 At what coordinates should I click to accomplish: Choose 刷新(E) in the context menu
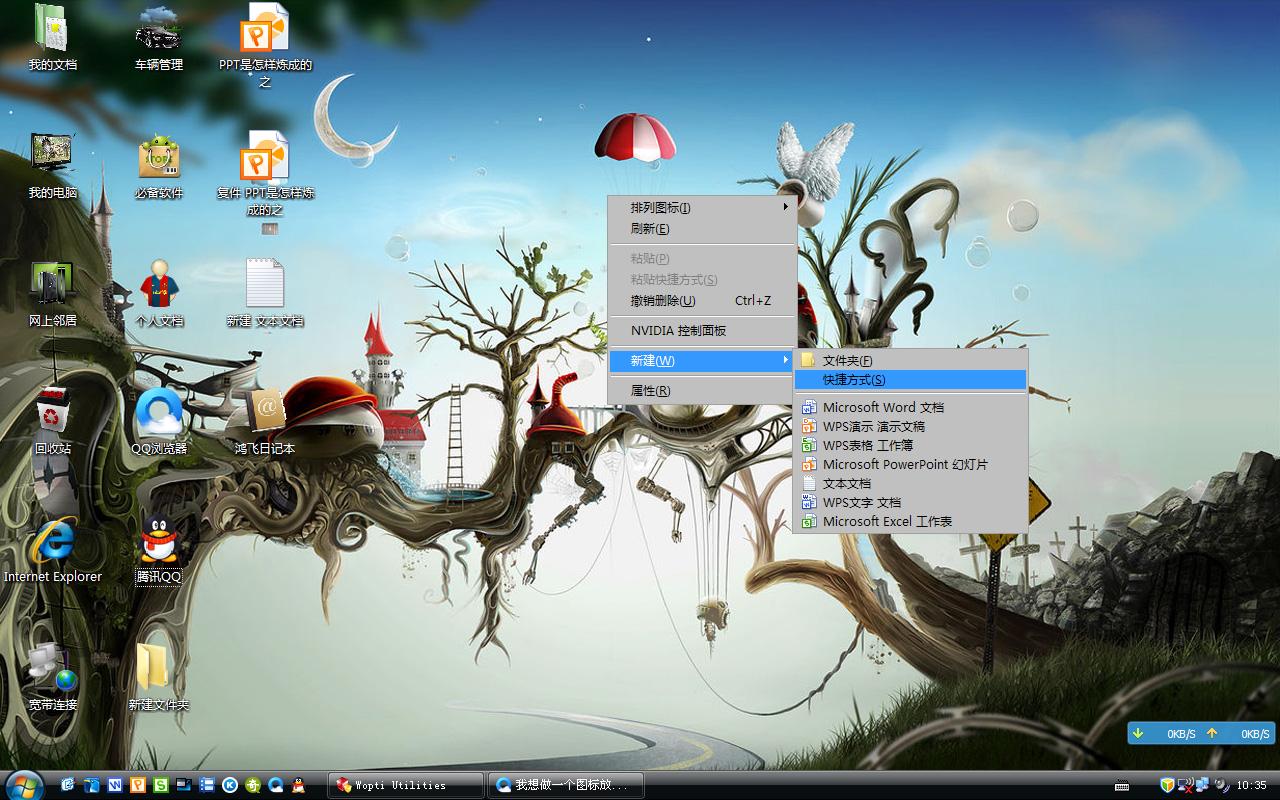point(702,229)
